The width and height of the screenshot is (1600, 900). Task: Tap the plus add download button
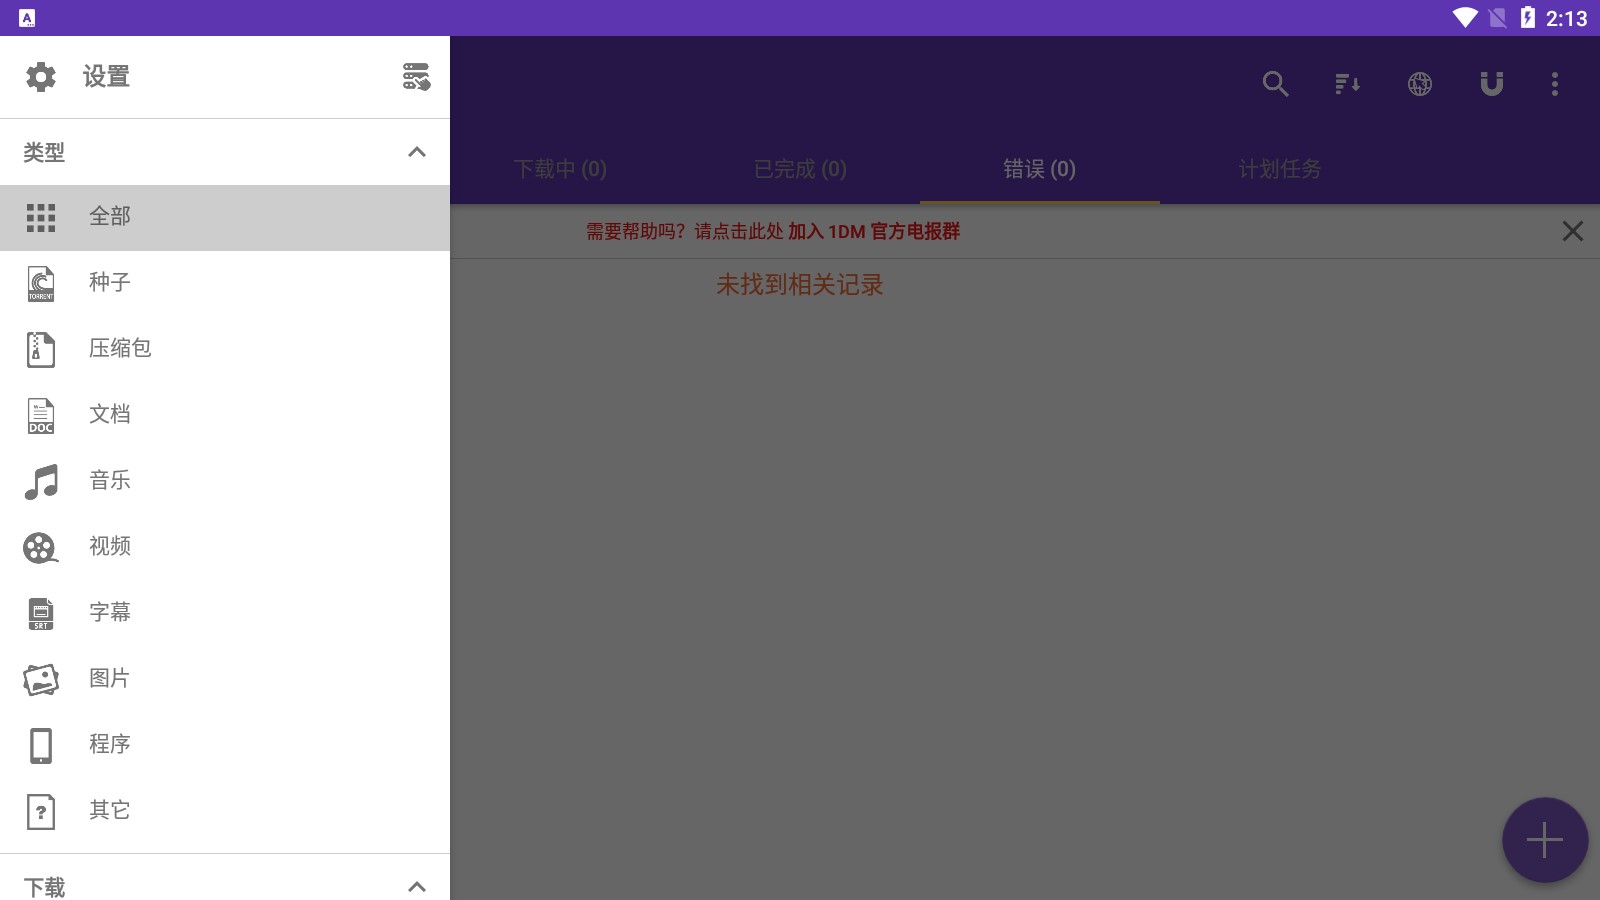tap(1545, 840)
